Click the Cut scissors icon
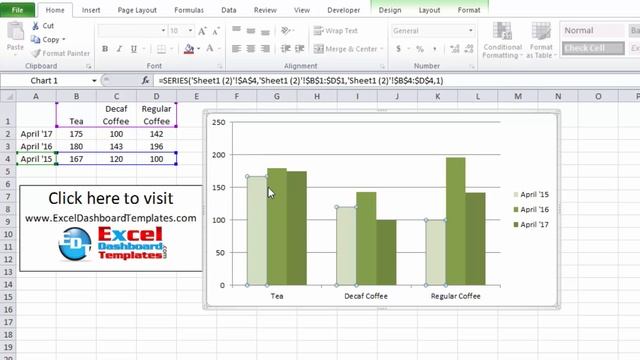This screenshot has width=640, height=360. pyautogui.click(x=36, y=26)
